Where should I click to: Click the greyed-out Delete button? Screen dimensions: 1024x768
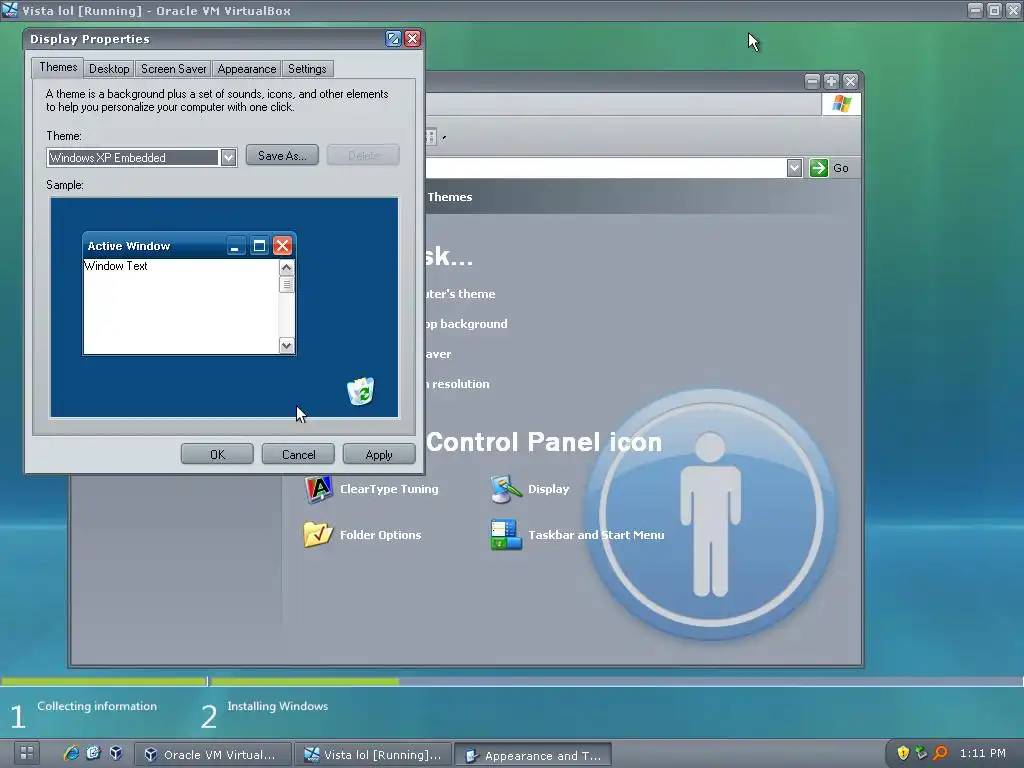pyautogui.click(x=363, y=155)
